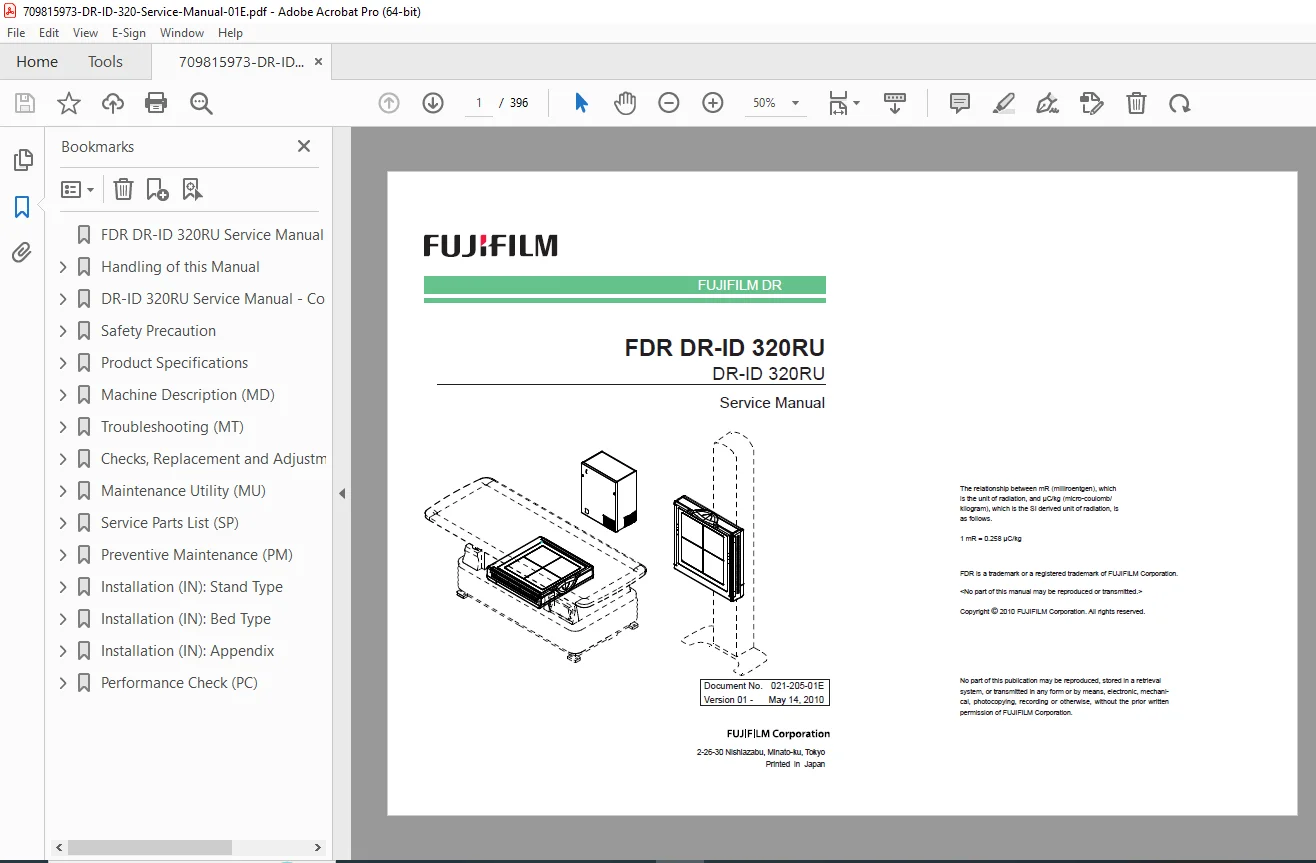The width and height of the screenshot is (1316, 863).
Task: Zoom out with the minus icon
Action: [x=669, y=103]
